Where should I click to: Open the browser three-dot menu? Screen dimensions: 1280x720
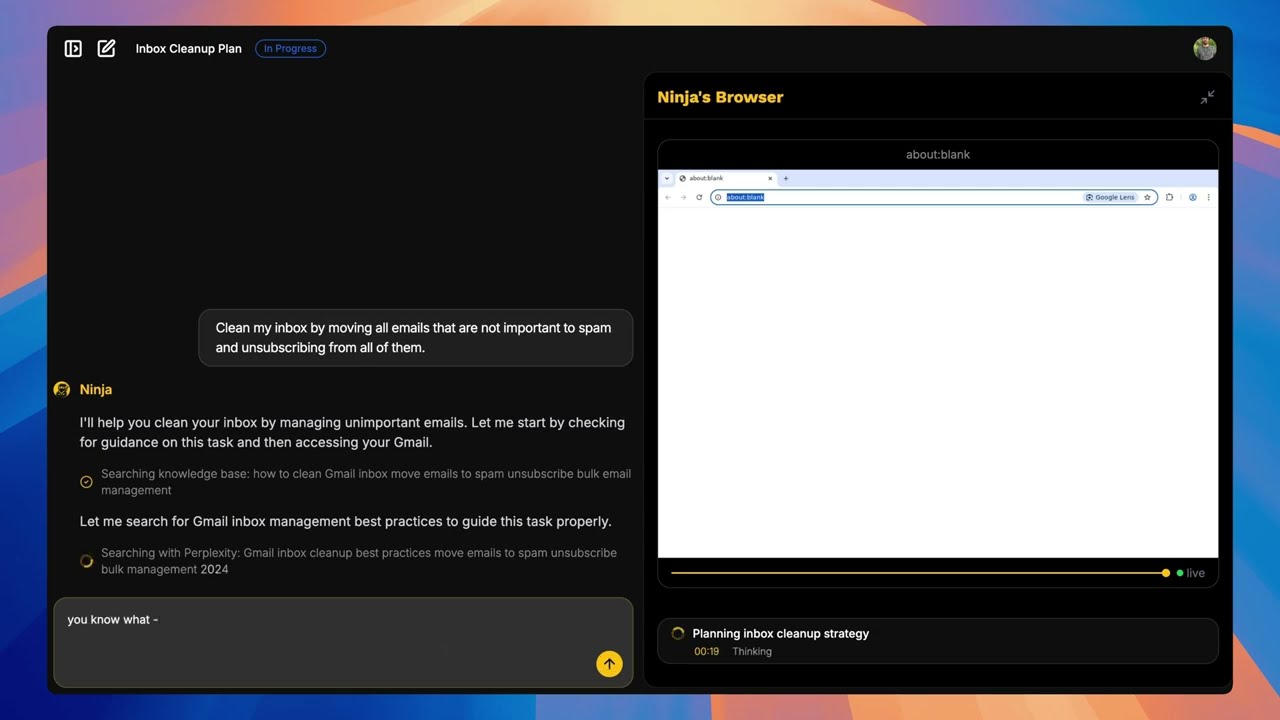coord(1208,197)
